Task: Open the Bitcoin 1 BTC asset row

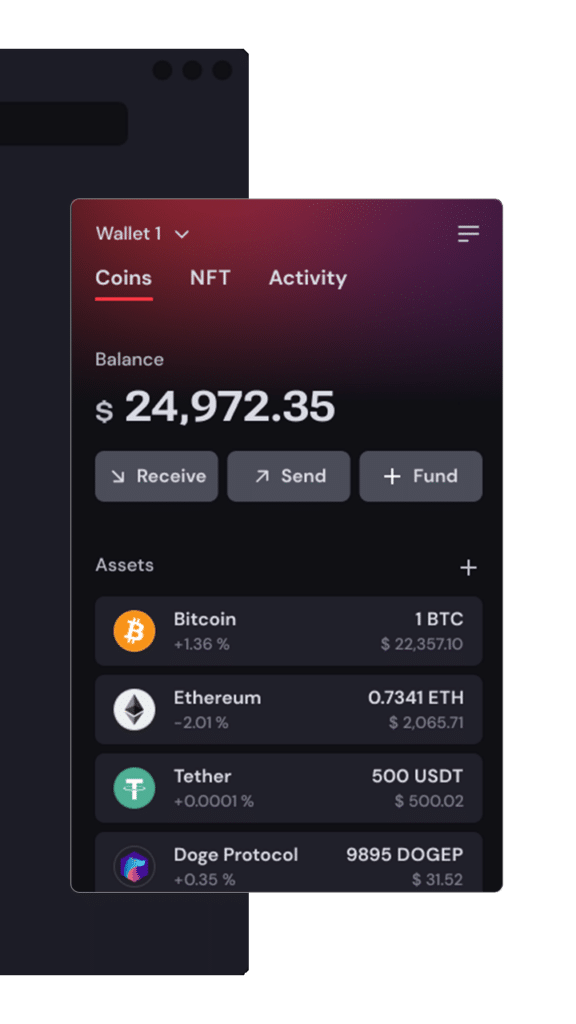Action: pos(289,631)
